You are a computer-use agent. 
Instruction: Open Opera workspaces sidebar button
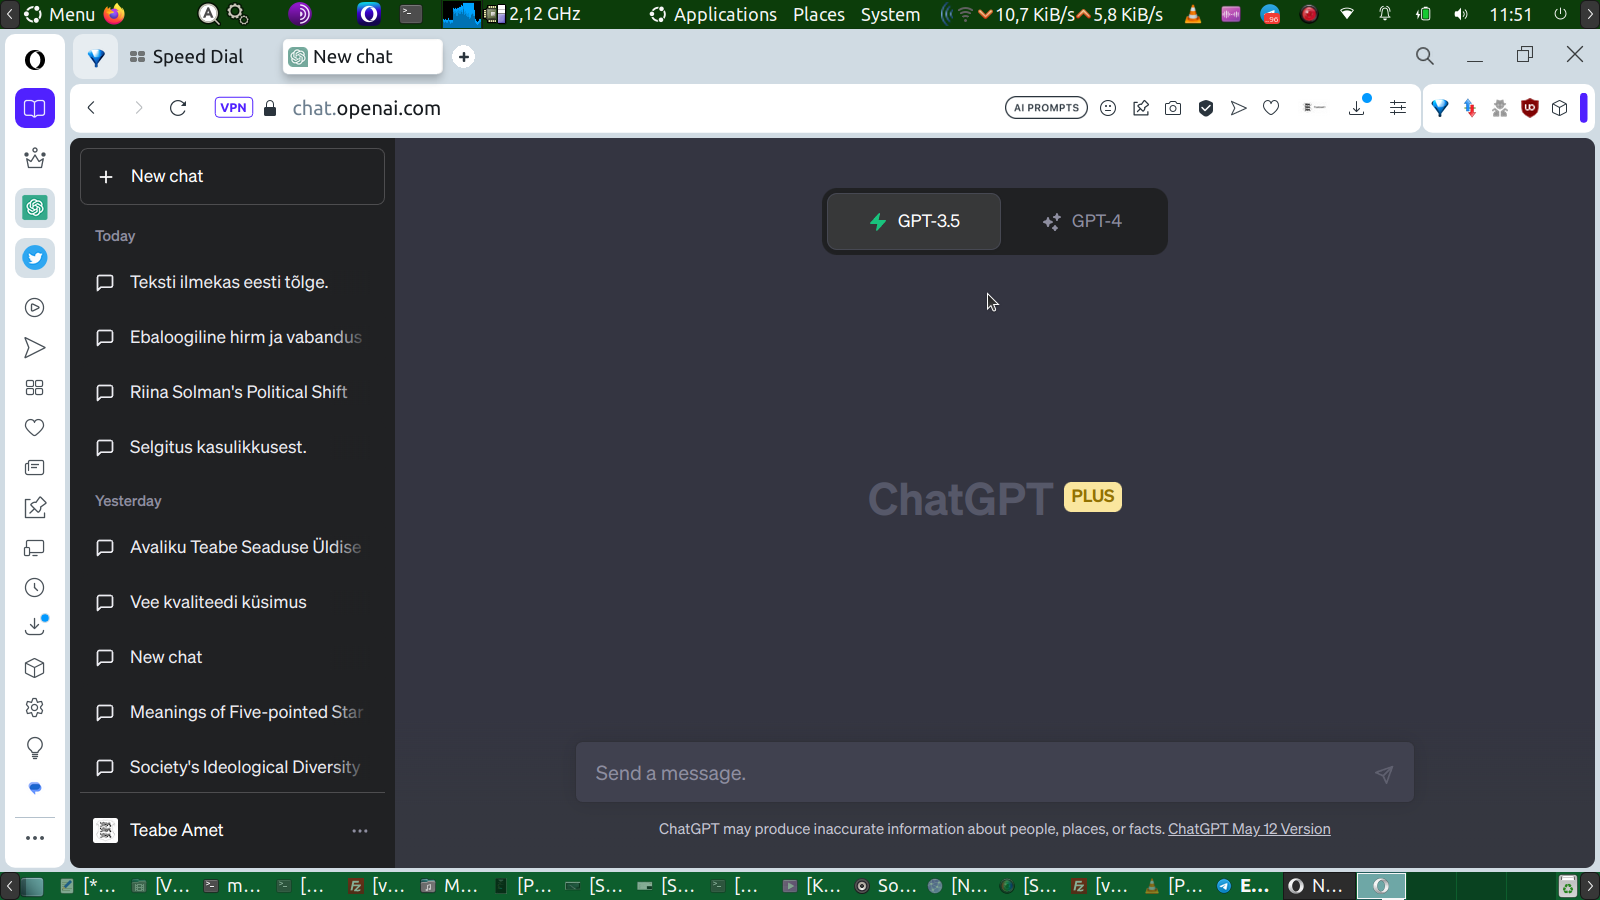35,108
